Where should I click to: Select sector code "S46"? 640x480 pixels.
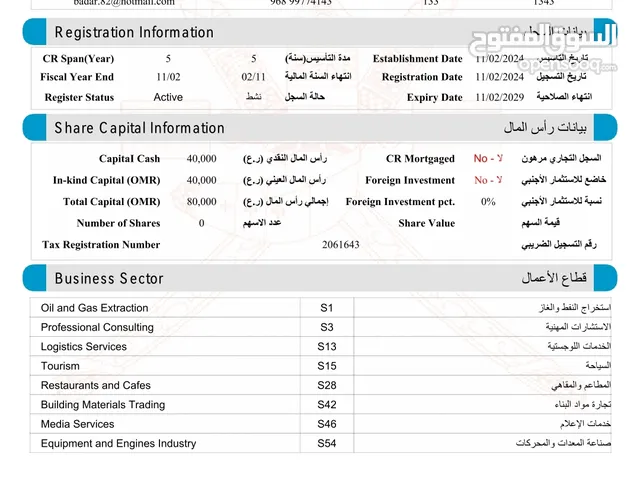click(327, 424)
